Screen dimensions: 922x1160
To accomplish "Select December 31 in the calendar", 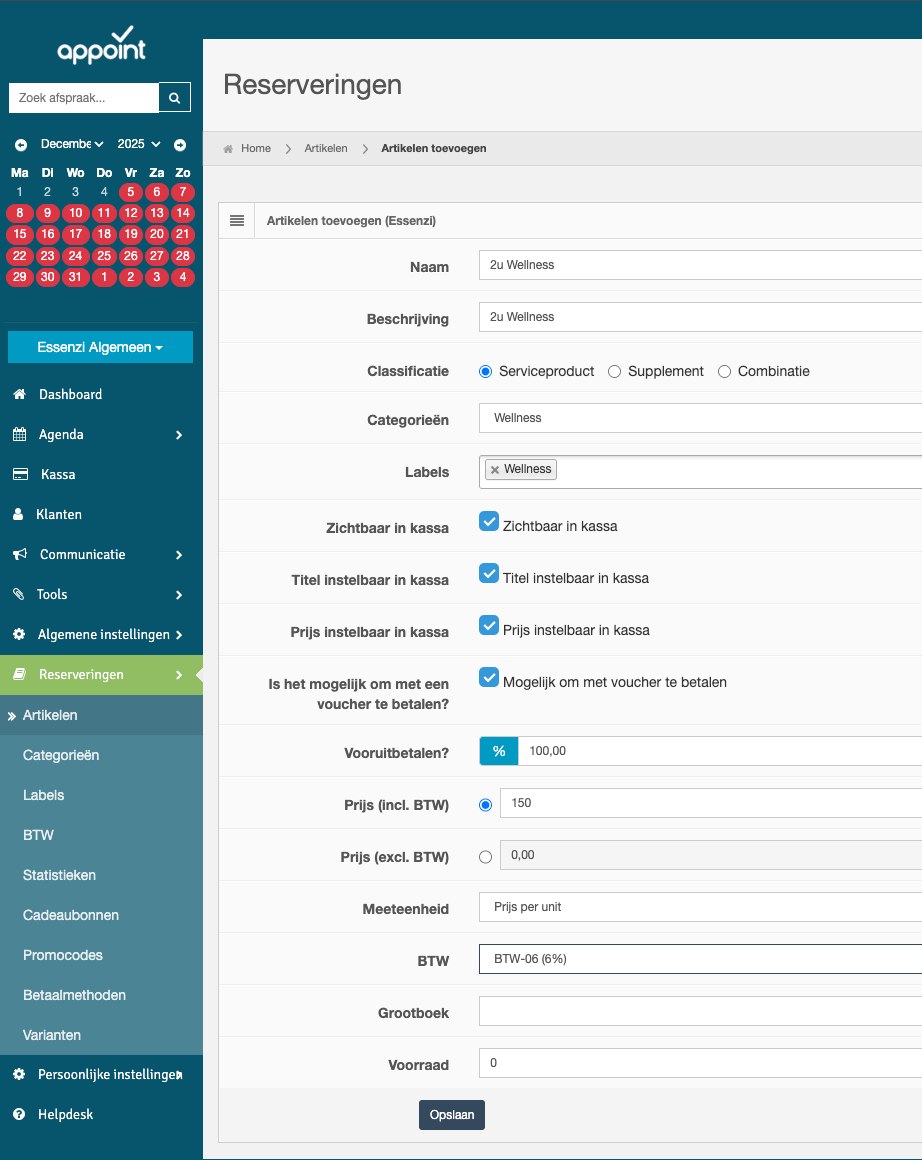I will tap(75, 277).
